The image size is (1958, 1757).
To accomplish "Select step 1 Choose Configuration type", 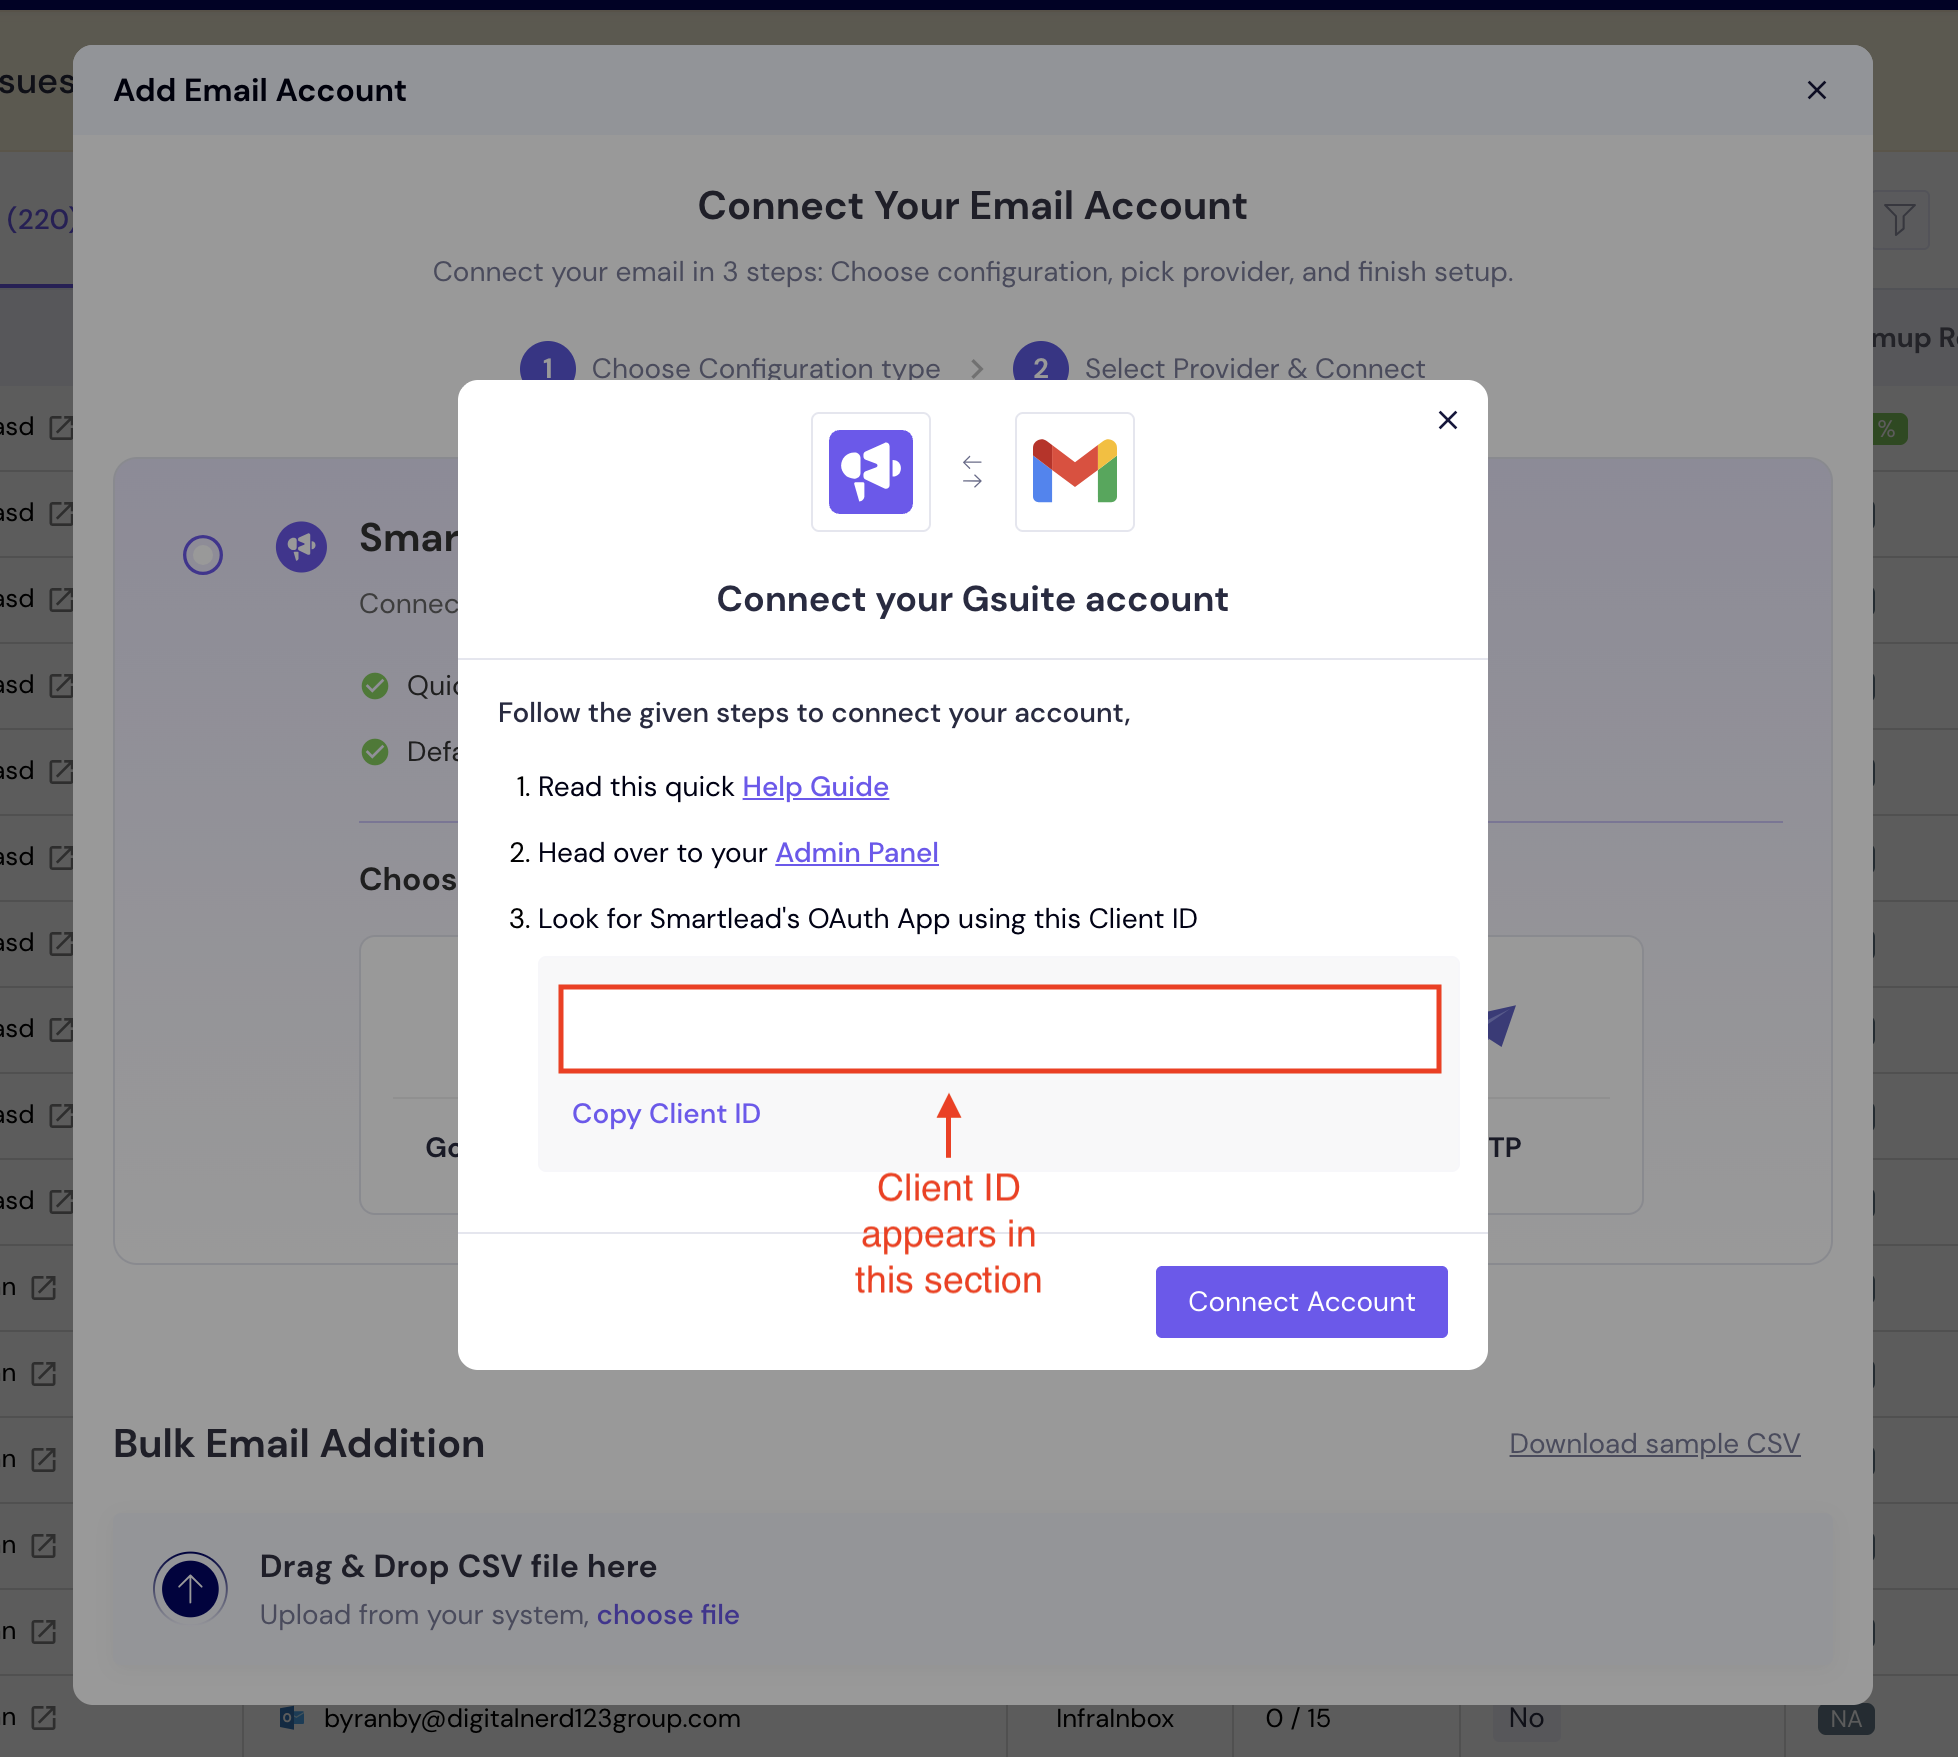I will click(x=765, y=368).
